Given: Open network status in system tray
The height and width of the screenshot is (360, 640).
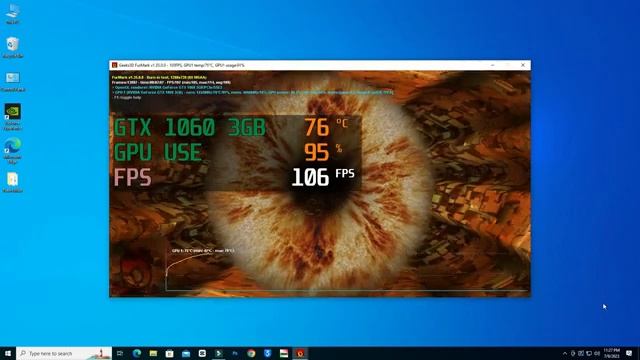Looking at the screenshot, I should point(589,353).
